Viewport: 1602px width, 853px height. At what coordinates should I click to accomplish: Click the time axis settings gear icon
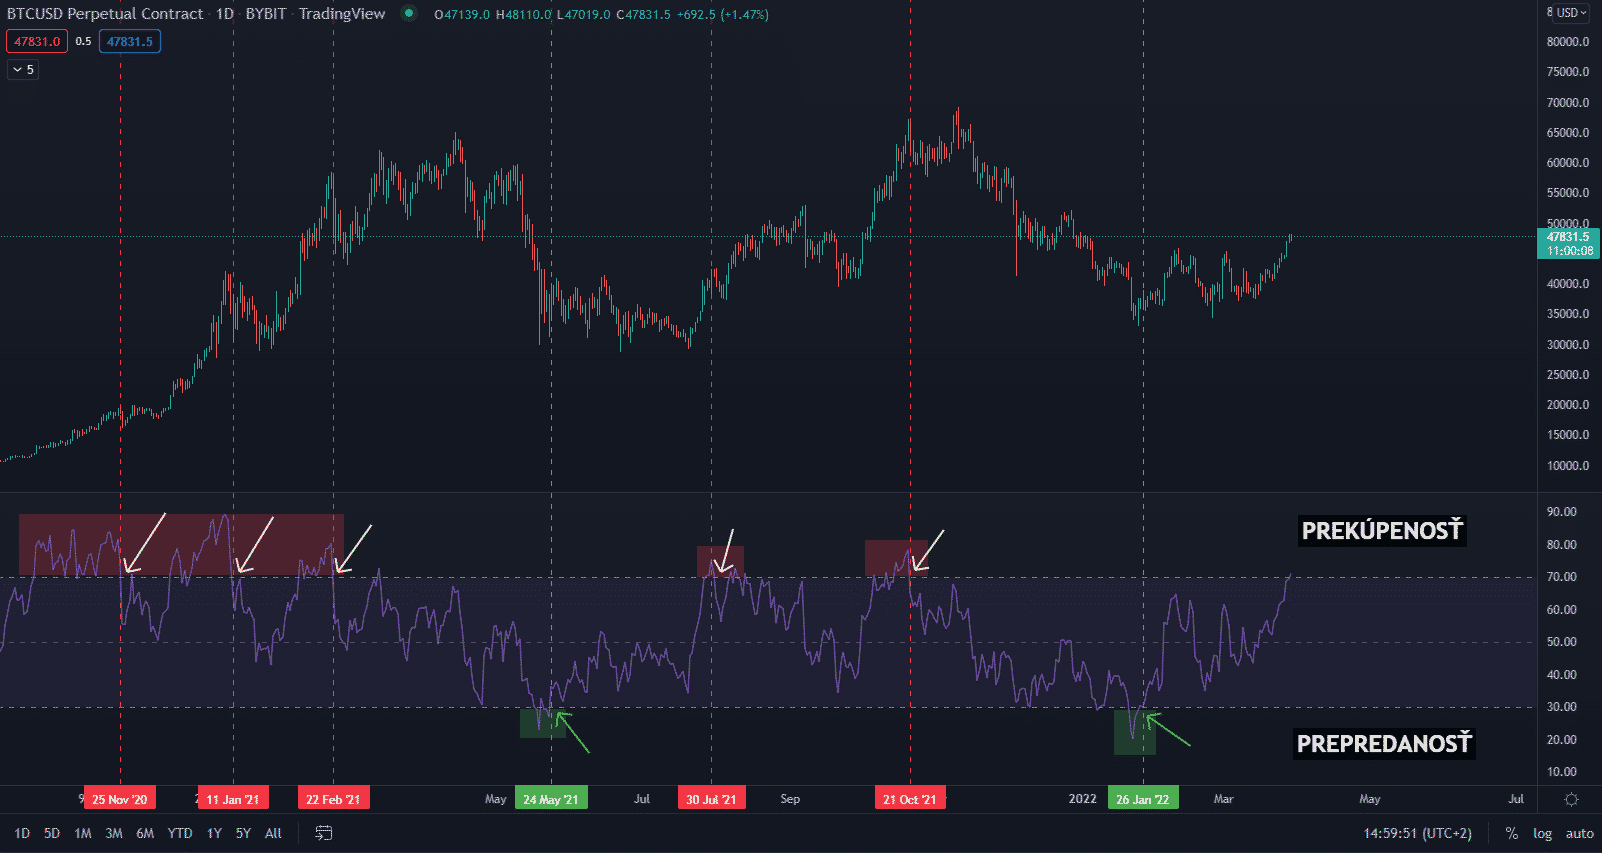(1571, 799)
